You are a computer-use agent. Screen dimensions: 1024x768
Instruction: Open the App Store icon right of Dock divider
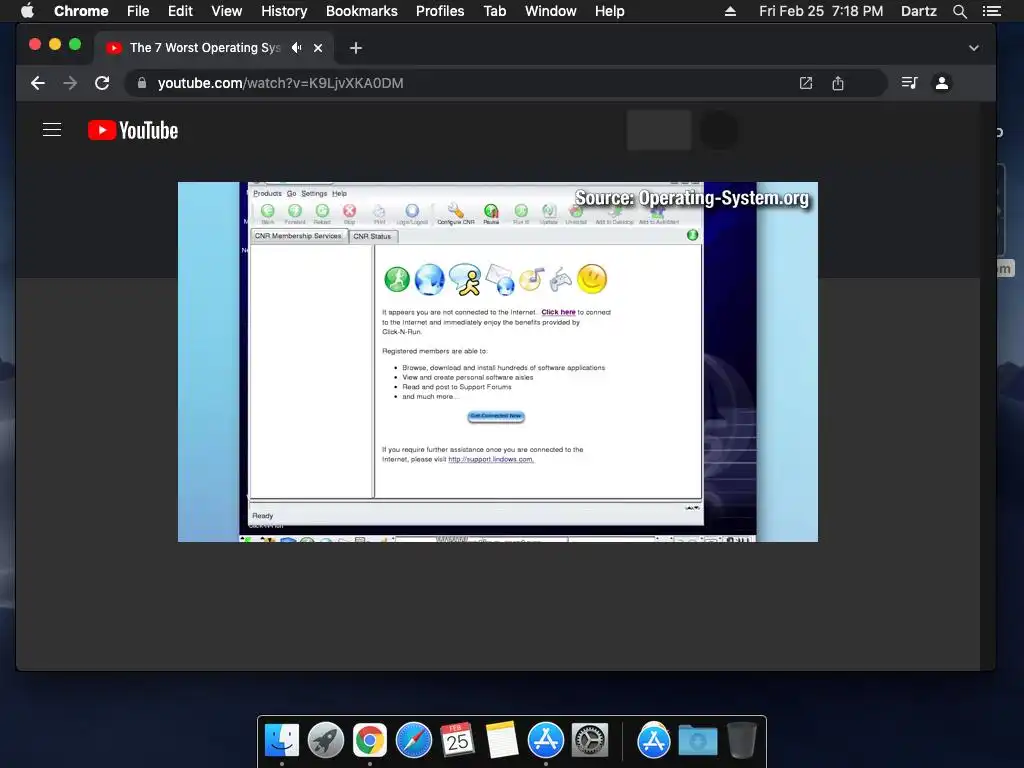654,740
